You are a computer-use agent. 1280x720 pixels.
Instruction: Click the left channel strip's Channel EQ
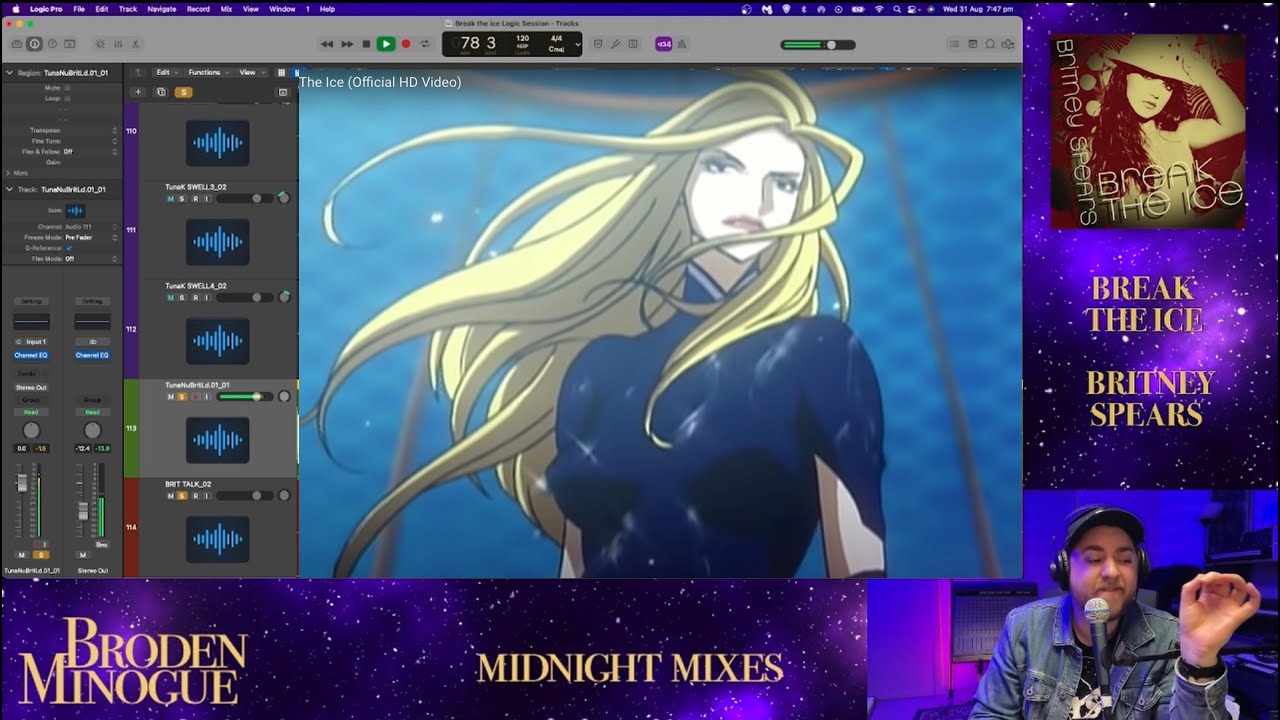31,355
